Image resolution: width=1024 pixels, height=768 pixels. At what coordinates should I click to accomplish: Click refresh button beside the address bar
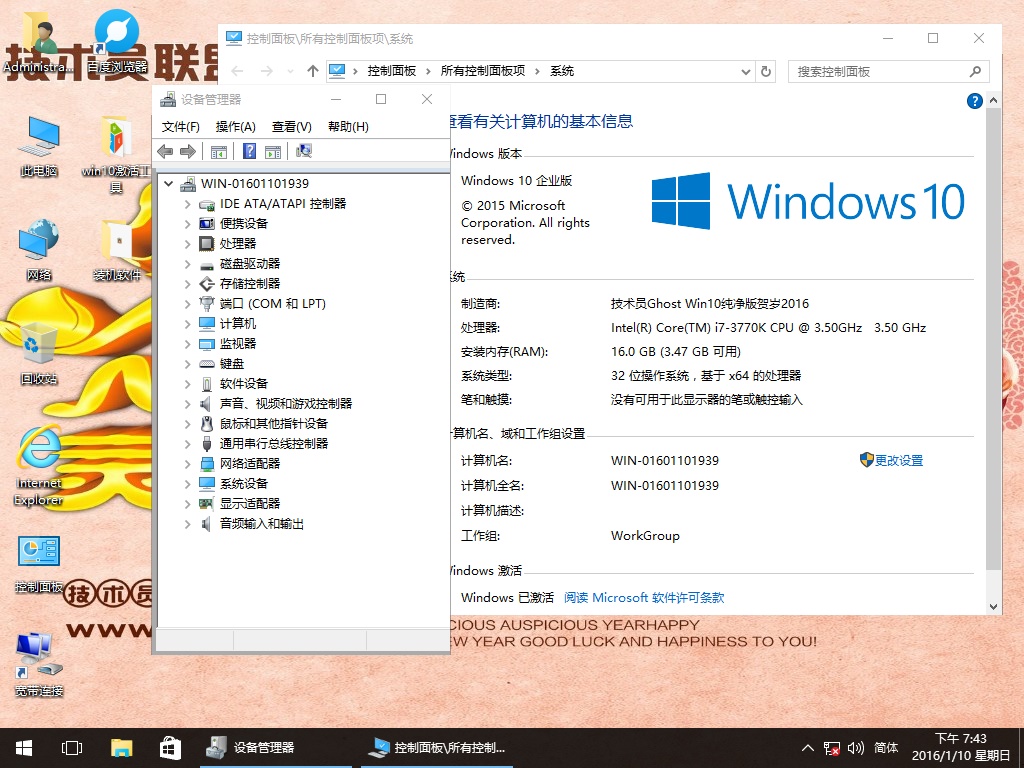pos(766,71)
